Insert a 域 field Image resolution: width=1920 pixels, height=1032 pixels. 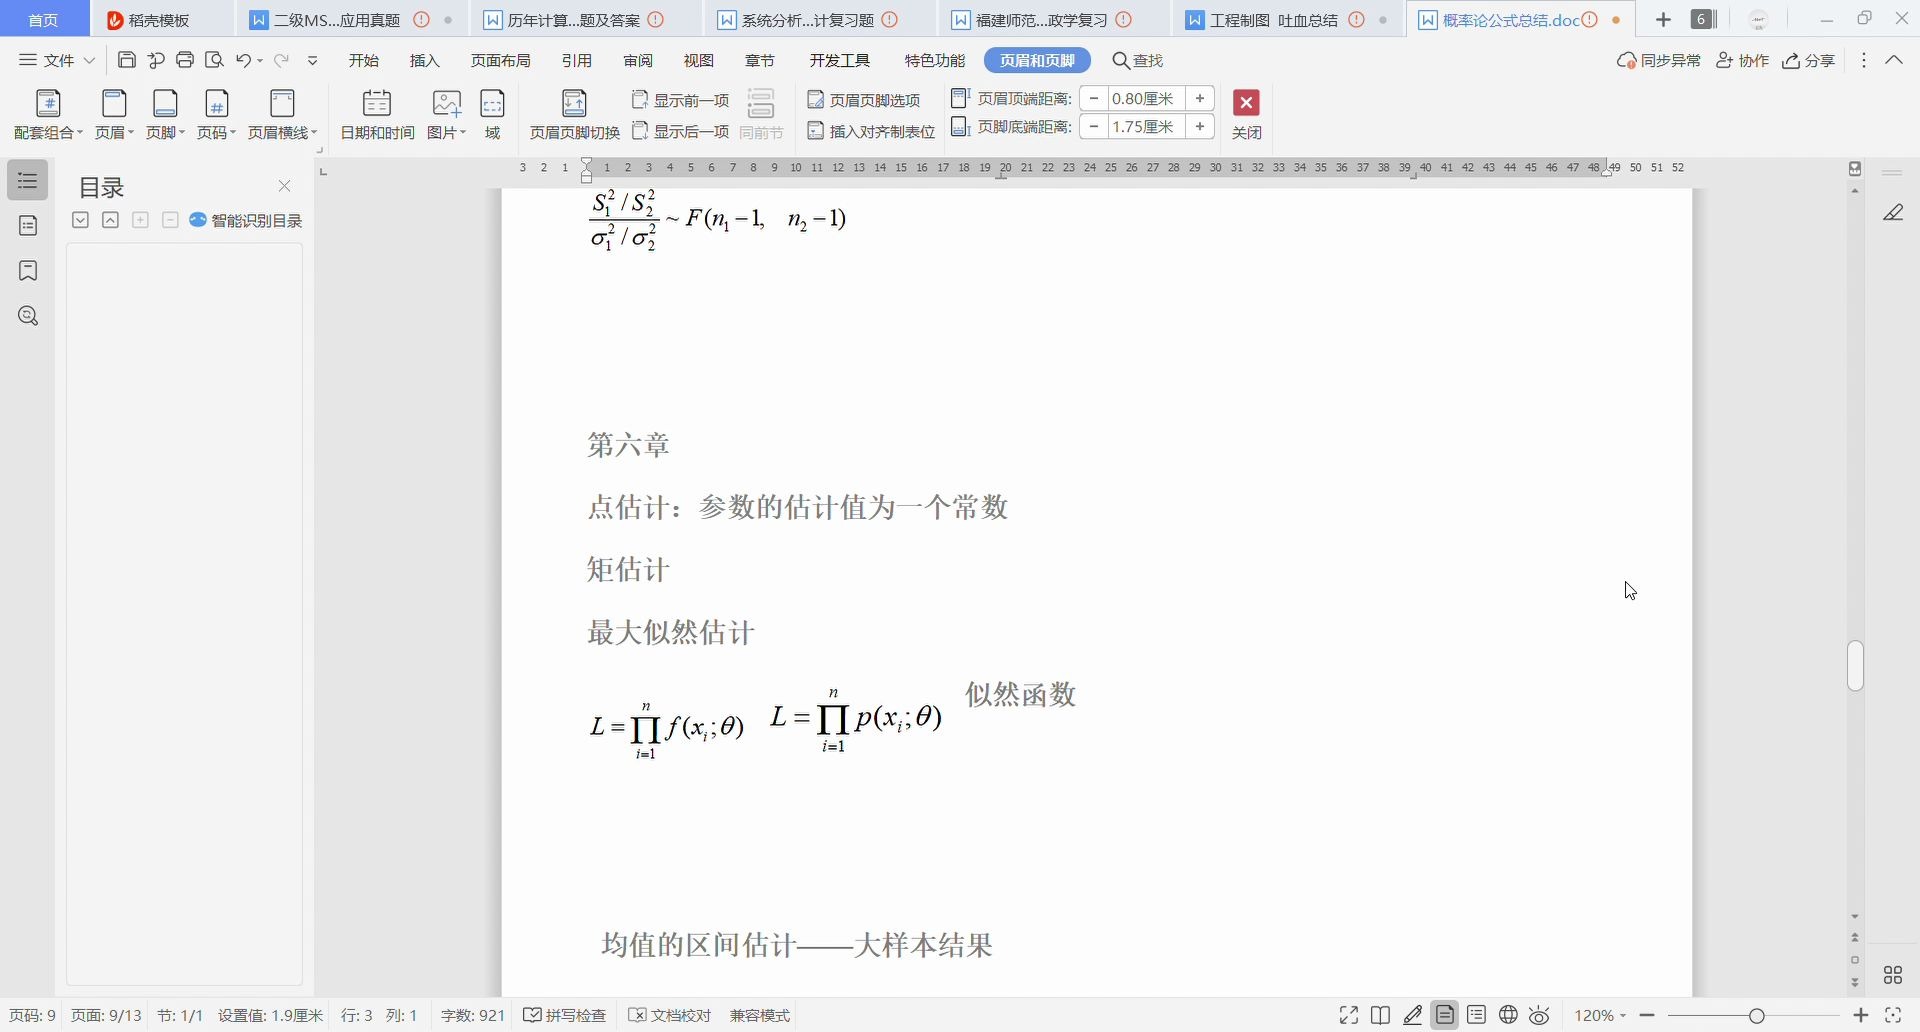pos(493,115)
